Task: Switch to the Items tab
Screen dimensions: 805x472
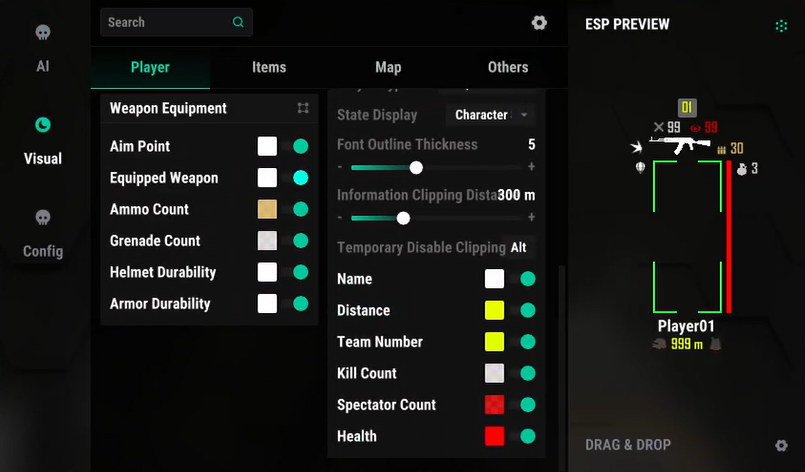Action: point(269,67)
